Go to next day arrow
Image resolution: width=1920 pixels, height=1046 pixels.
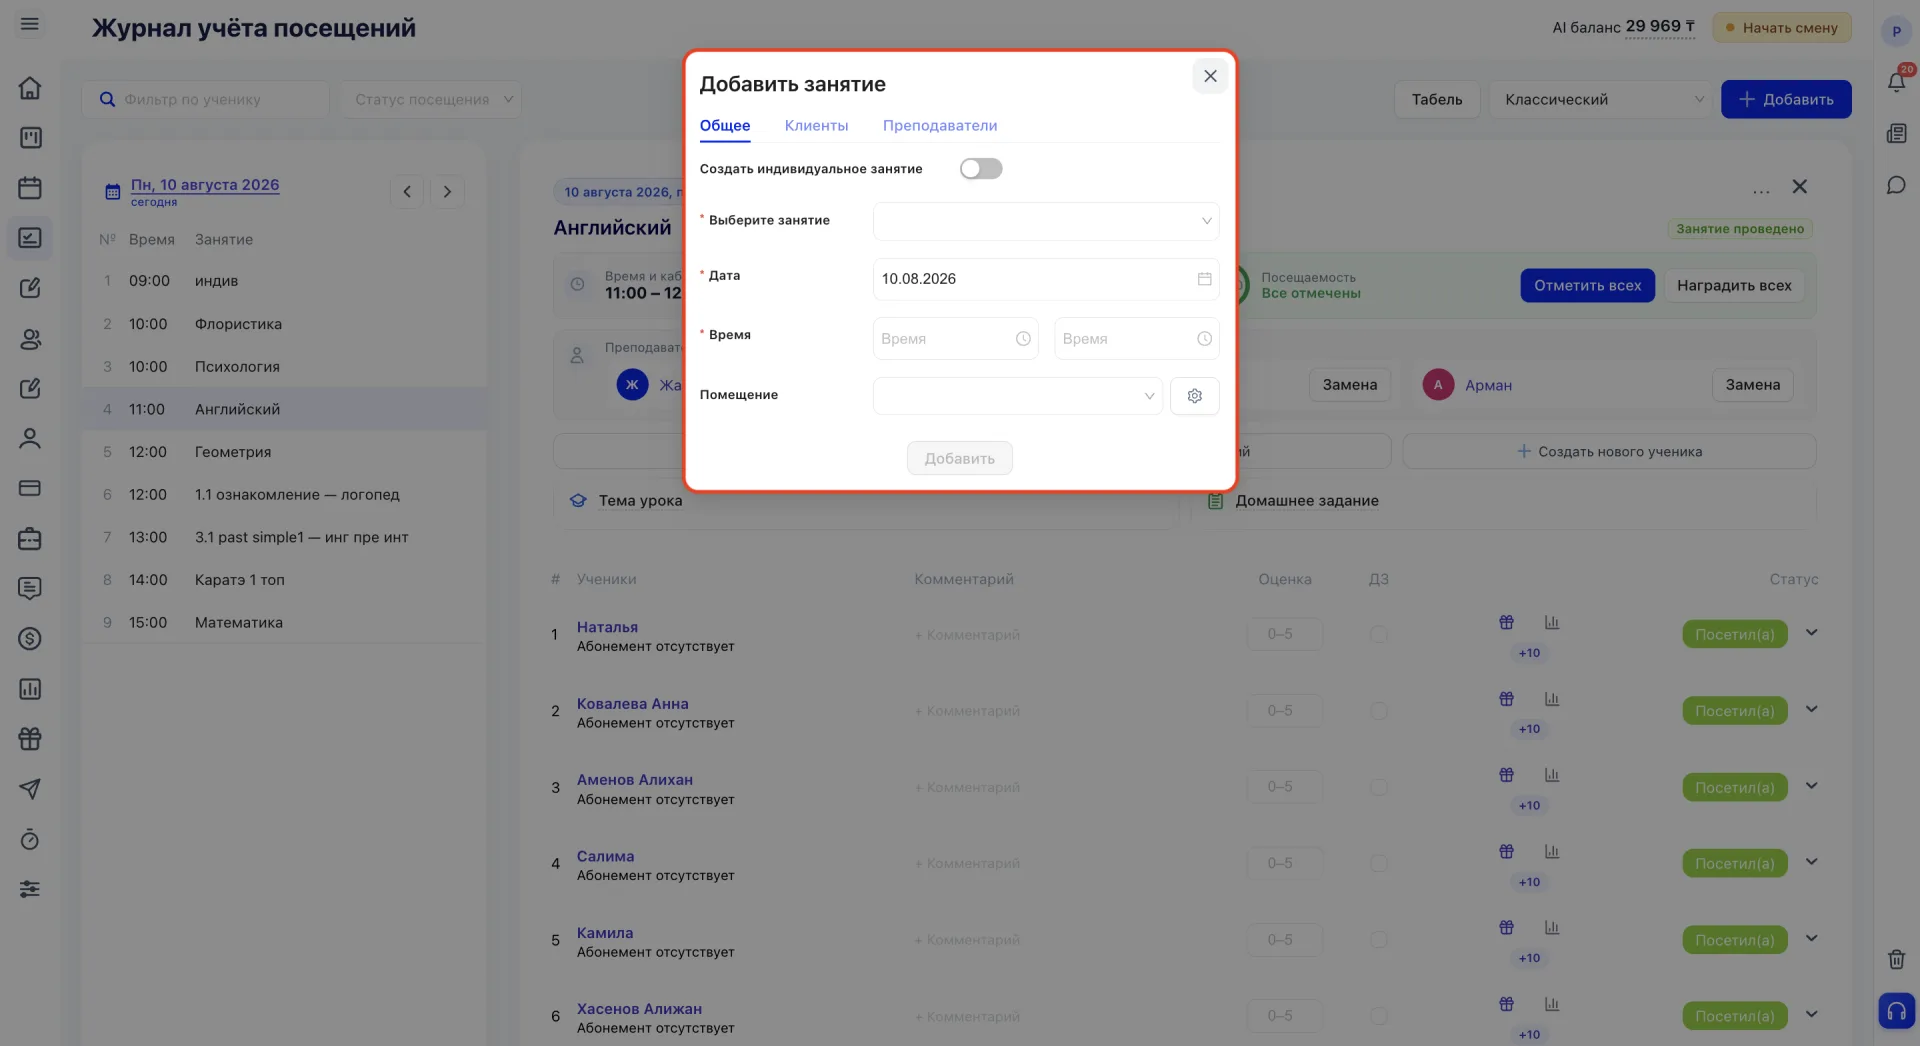click(x=447, y=192)
